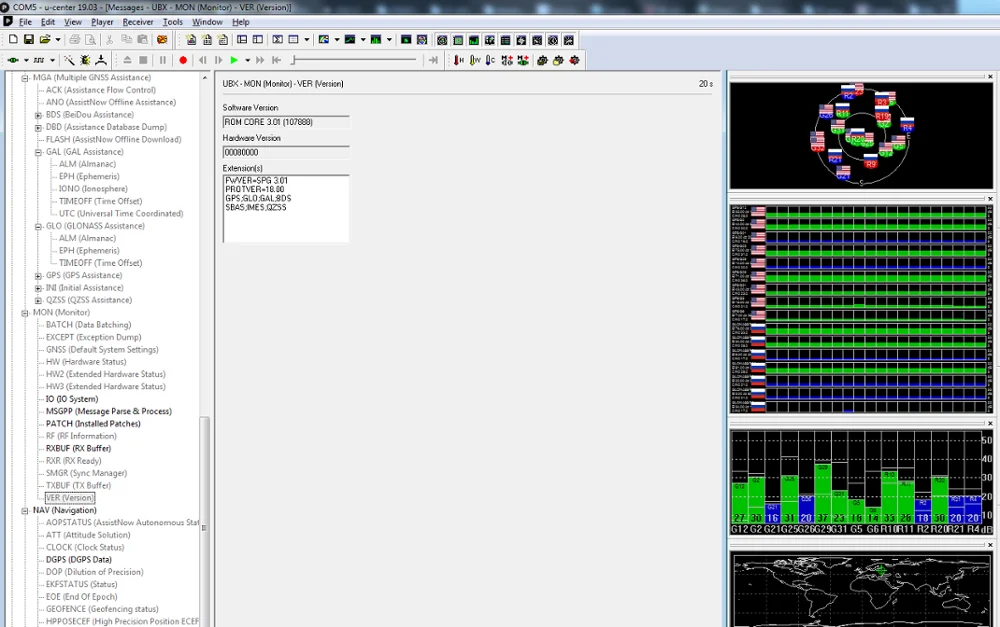Click the Save floppy disk icon

point(29,40)
